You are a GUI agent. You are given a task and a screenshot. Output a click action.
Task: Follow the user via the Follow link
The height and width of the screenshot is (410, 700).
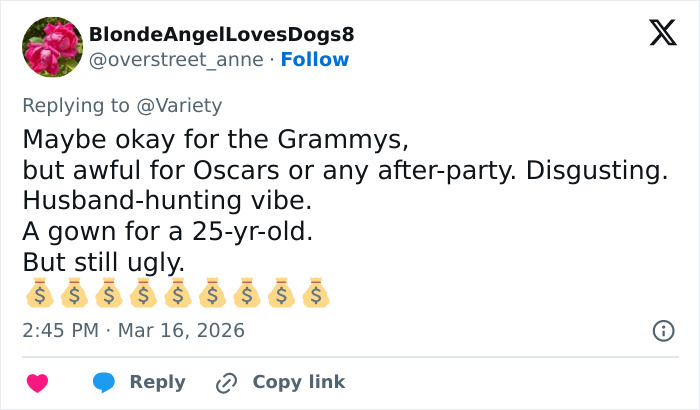(x=315, y=59)
